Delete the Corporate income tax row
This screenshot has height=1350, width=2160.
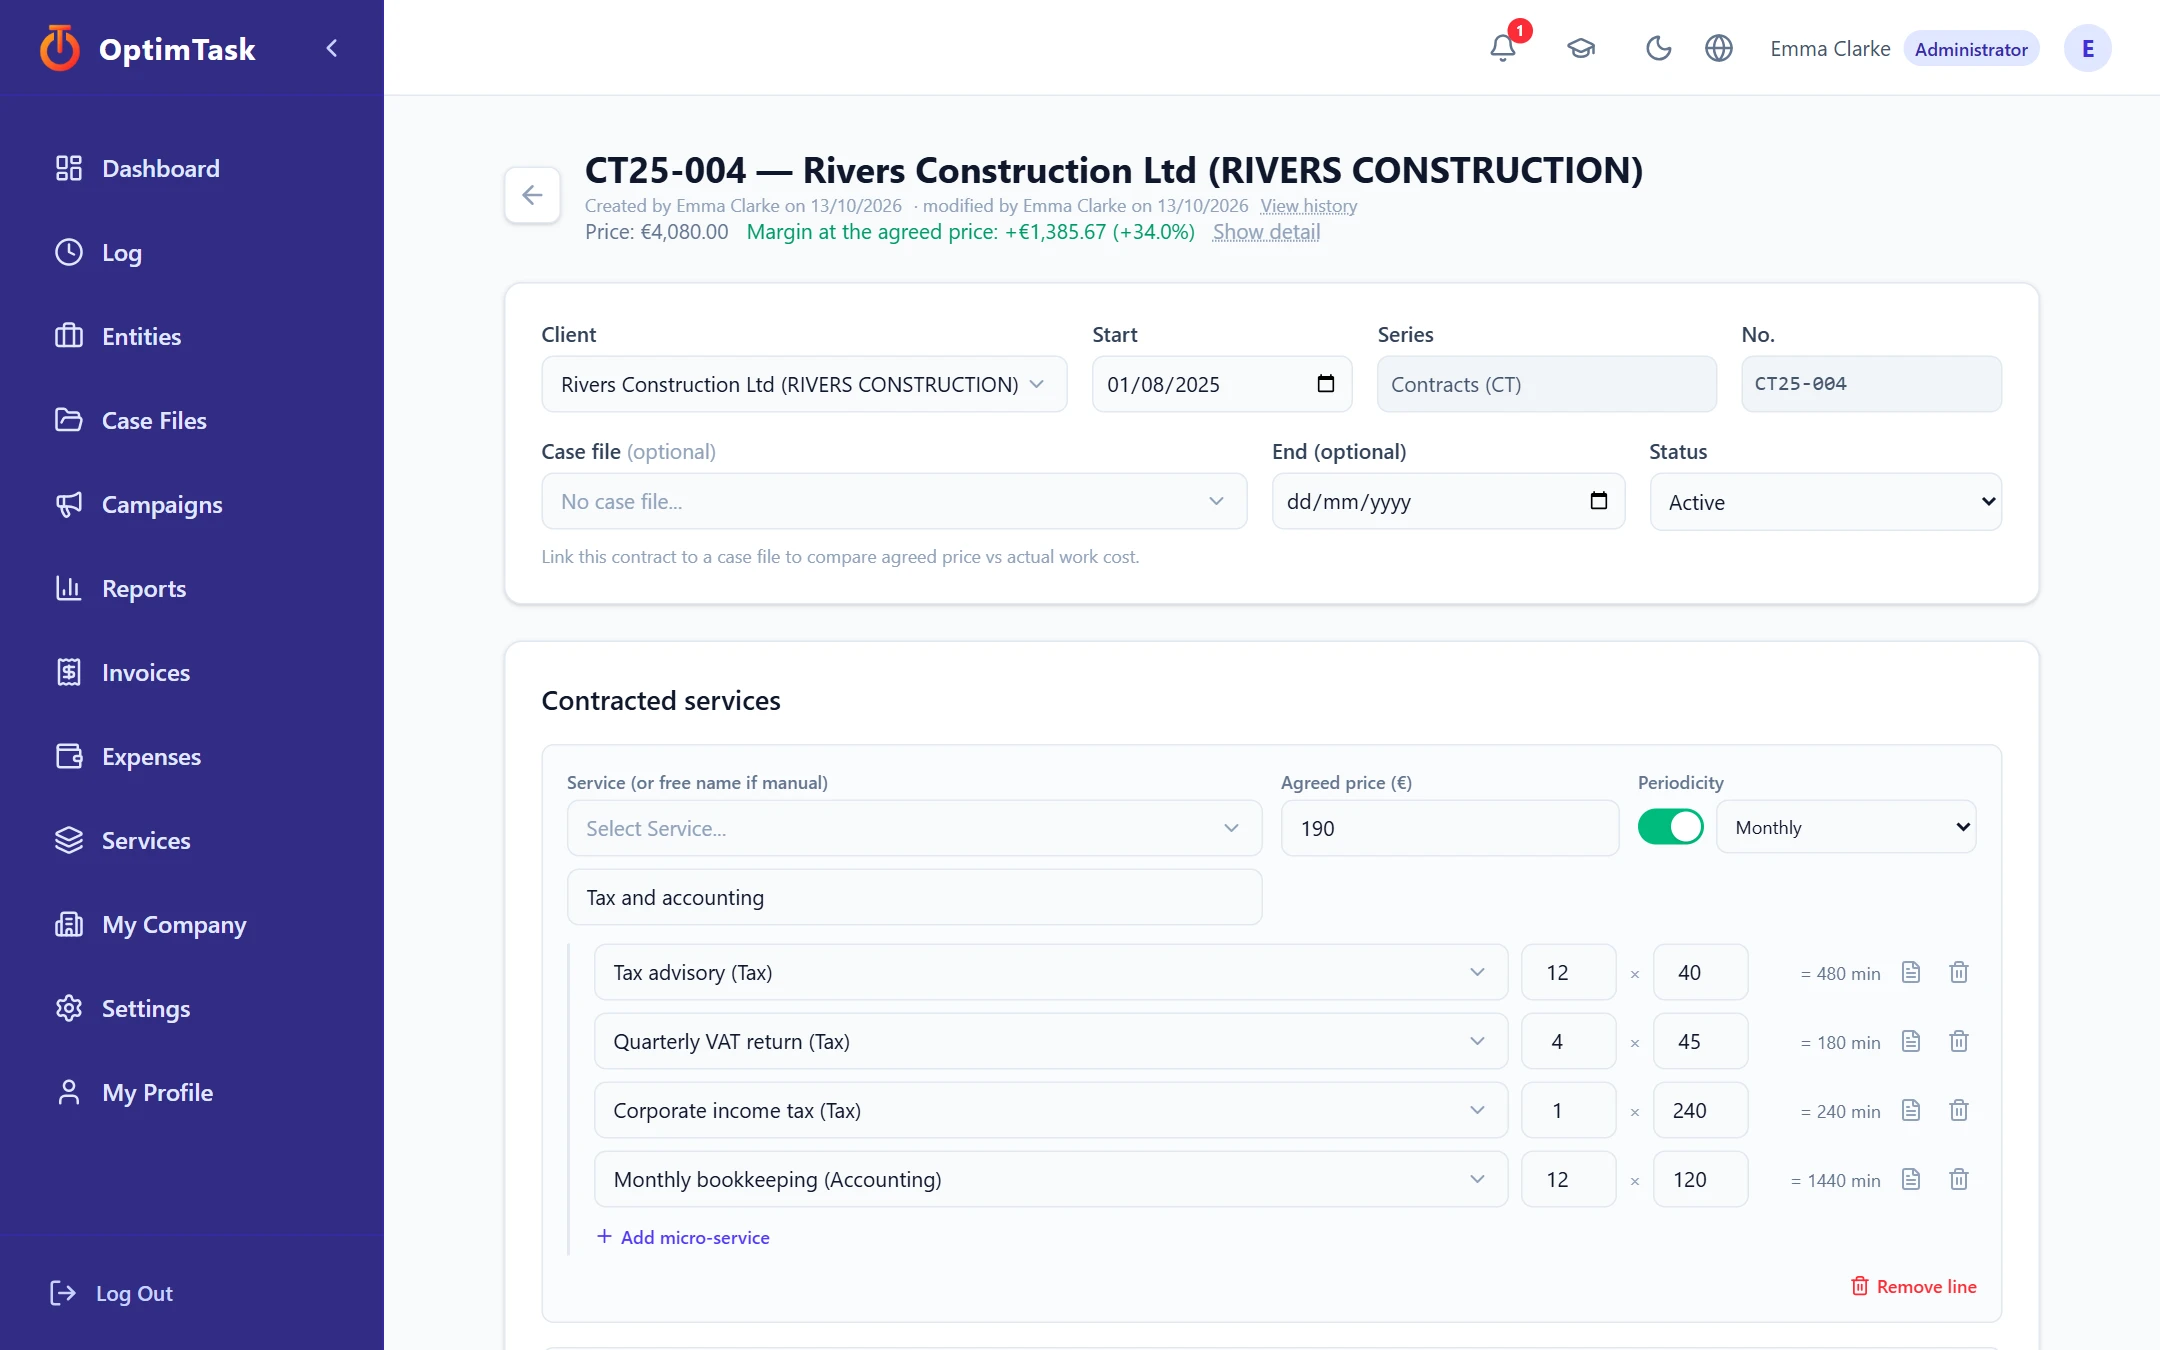tap(1959, 1110)
